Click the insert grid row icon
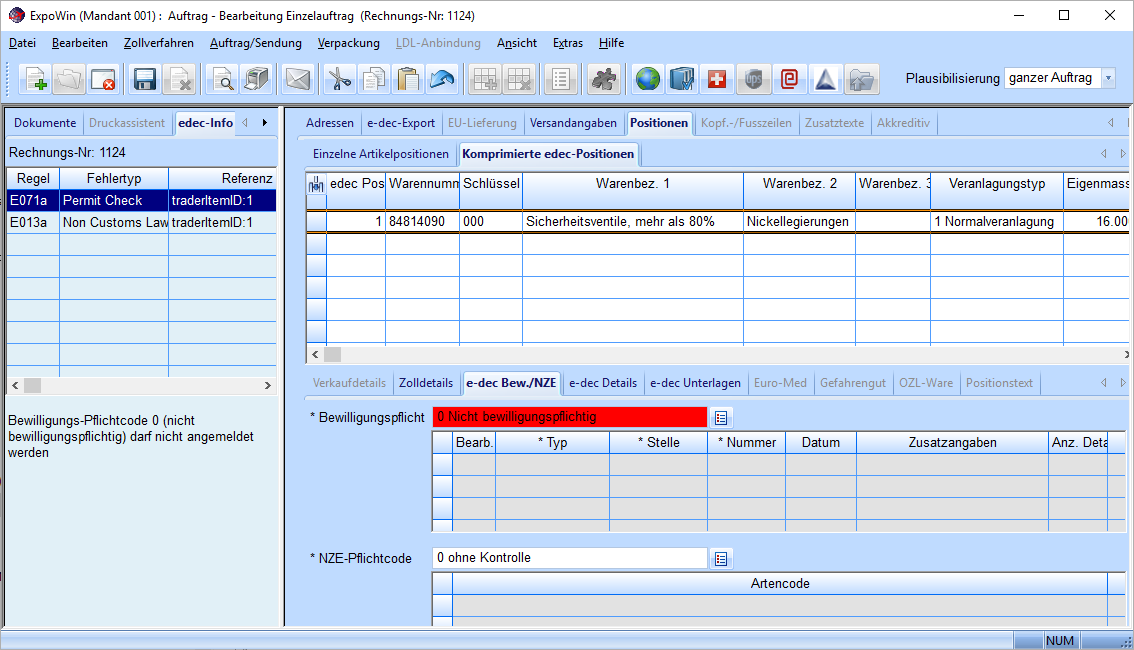 click(x=485, y=79)
